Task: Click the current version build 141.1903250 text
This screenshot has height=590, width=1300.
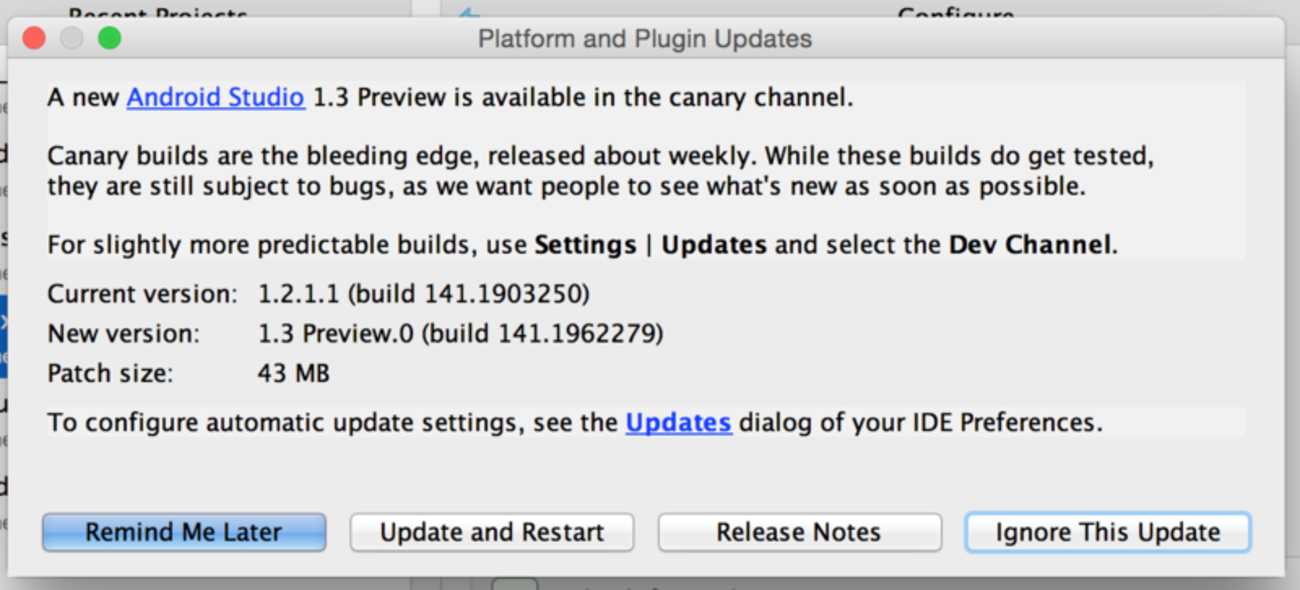Action: click(424, 294)
